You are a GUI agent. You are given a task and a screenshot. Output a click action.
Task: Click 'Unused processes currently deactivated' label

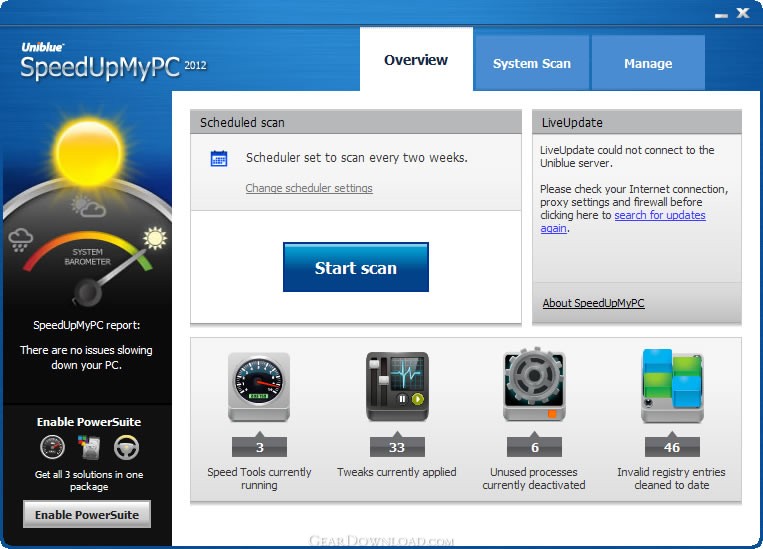click(x=534, y=478)
